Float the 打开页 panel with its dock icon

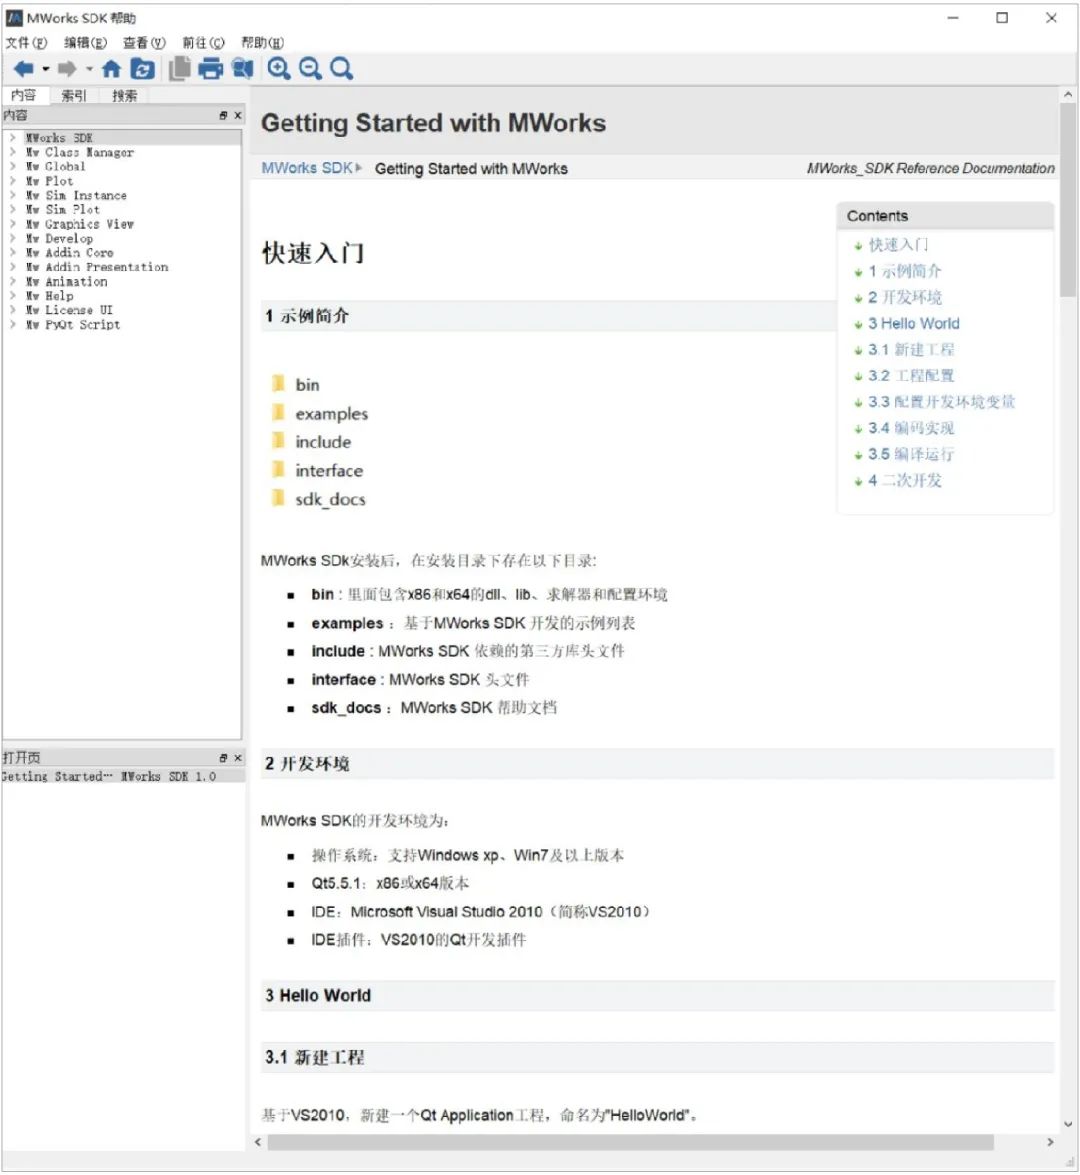click(223, 758)
